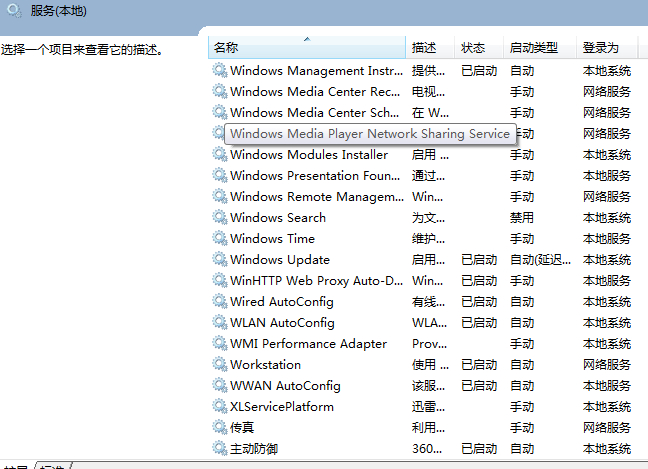Select the WLAN AutoConfig service name
Image resolution: width=648 pixels, height=469 pixels.
click(282, 323)
